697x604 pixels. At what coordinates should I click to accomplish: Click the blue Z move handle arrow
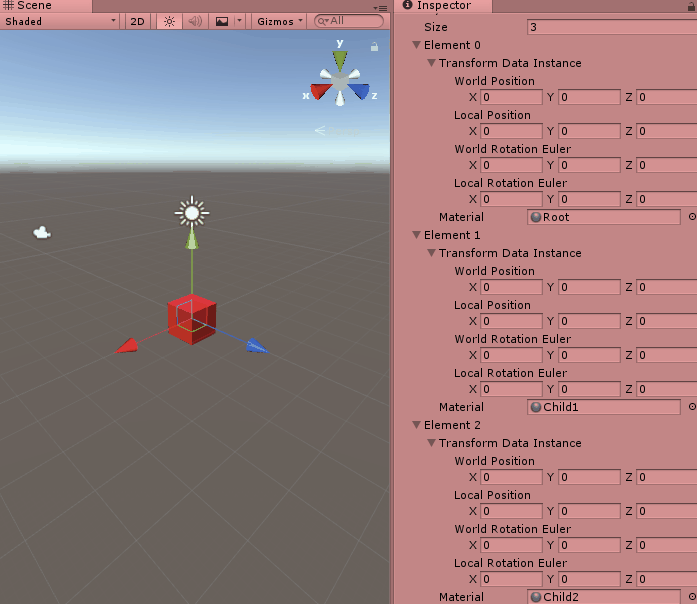[257, 346]
